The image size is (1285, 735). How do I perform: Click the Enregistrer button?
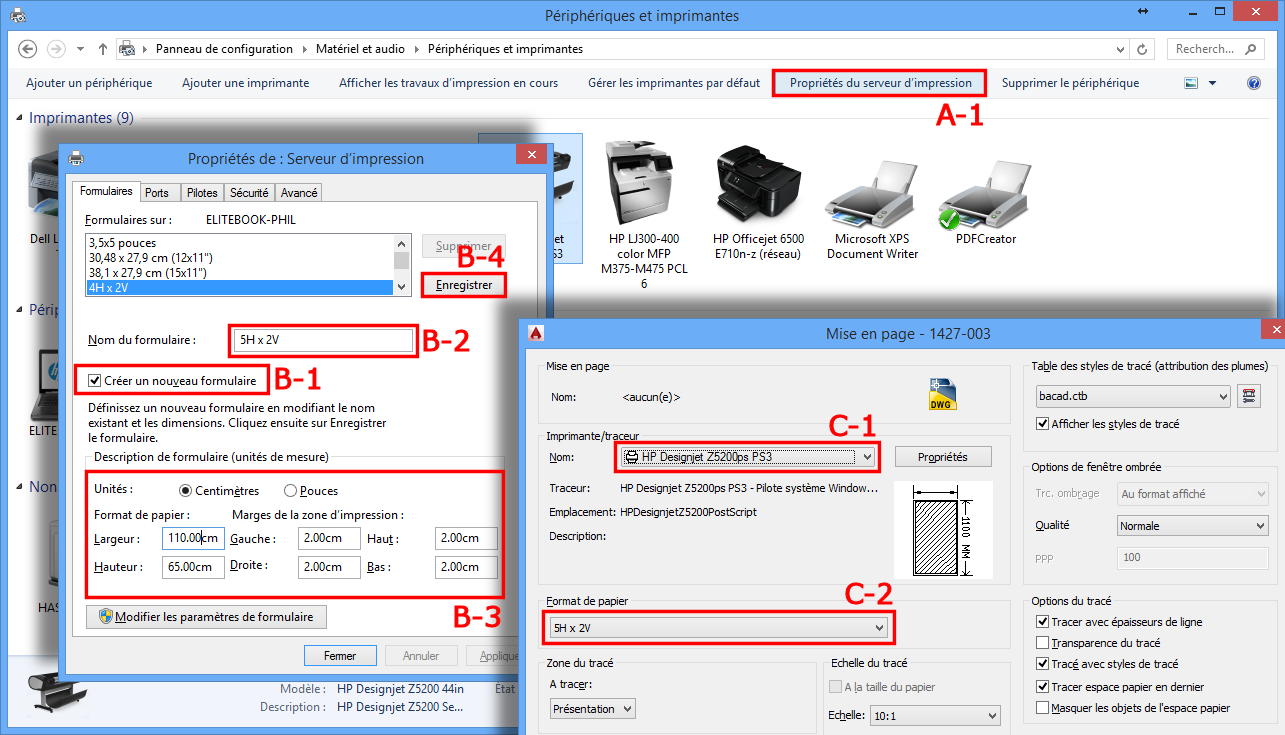464,285
